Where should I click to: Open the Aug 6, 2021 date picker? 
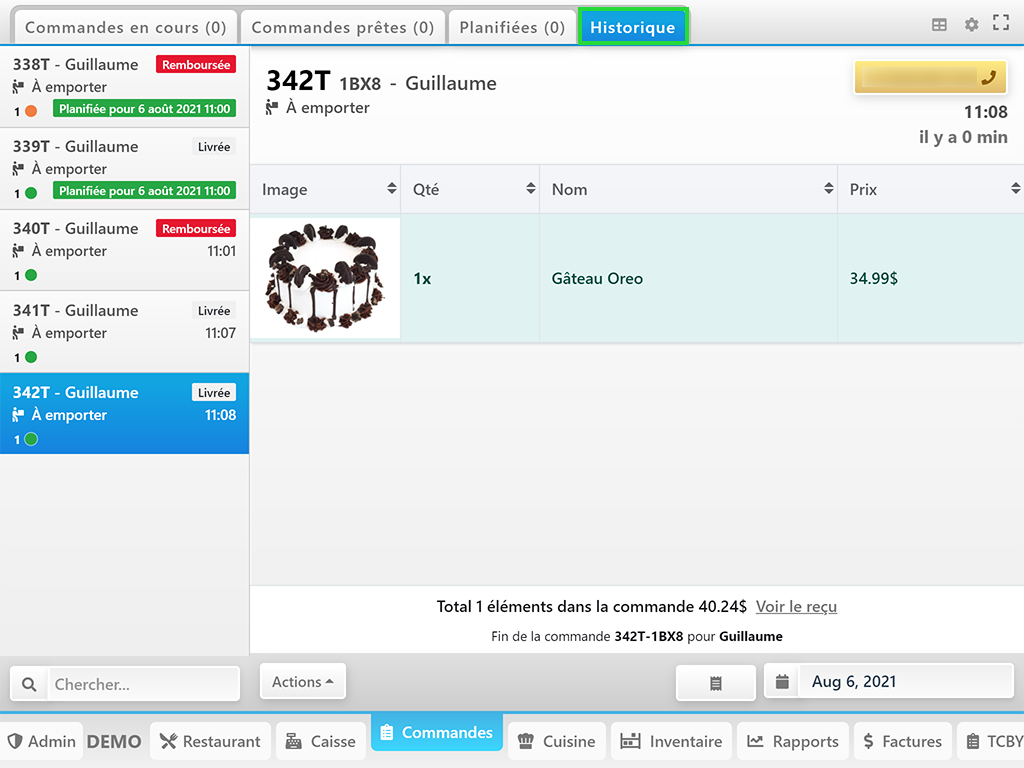coord(889,682)
